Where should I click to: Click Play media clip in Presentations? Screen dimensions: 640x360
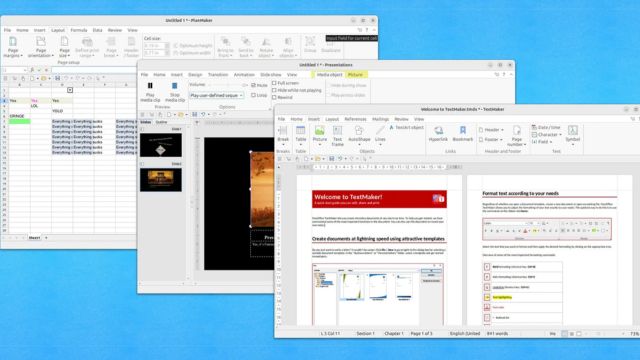(150, 92)
